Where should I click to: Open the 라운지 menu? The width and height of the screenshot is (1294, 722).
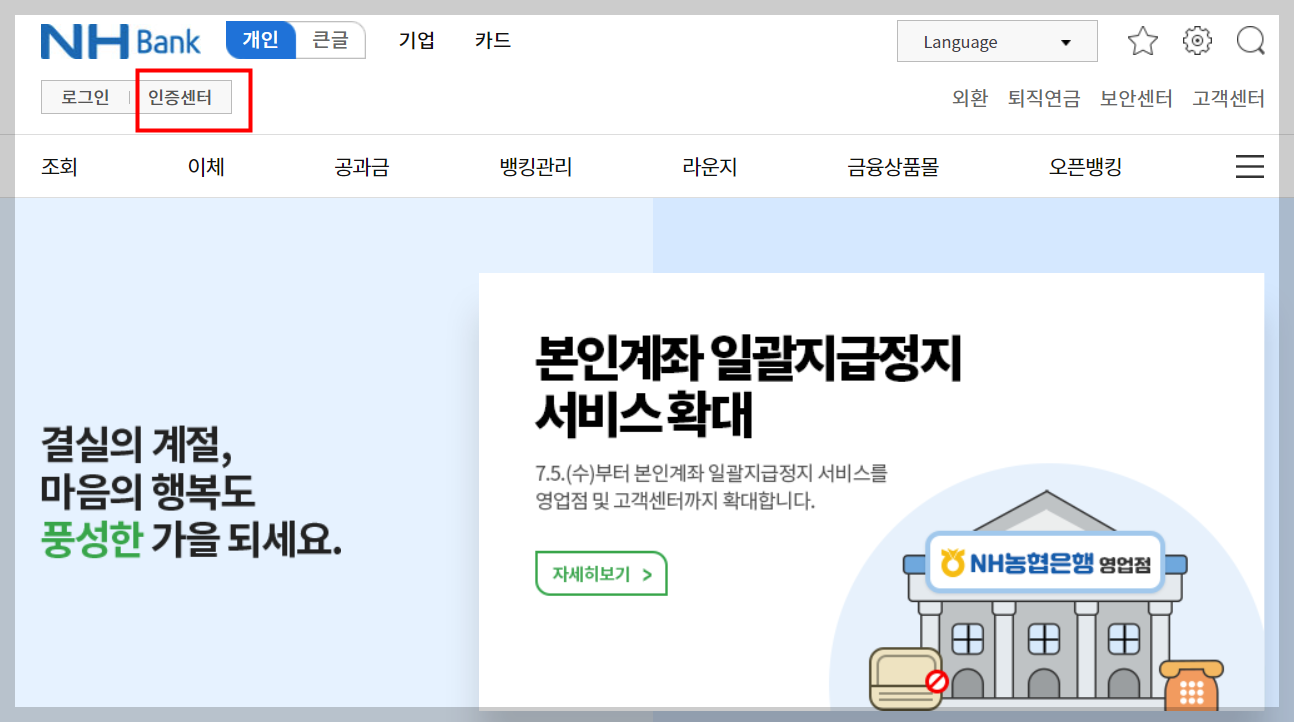tap(710, 167)
